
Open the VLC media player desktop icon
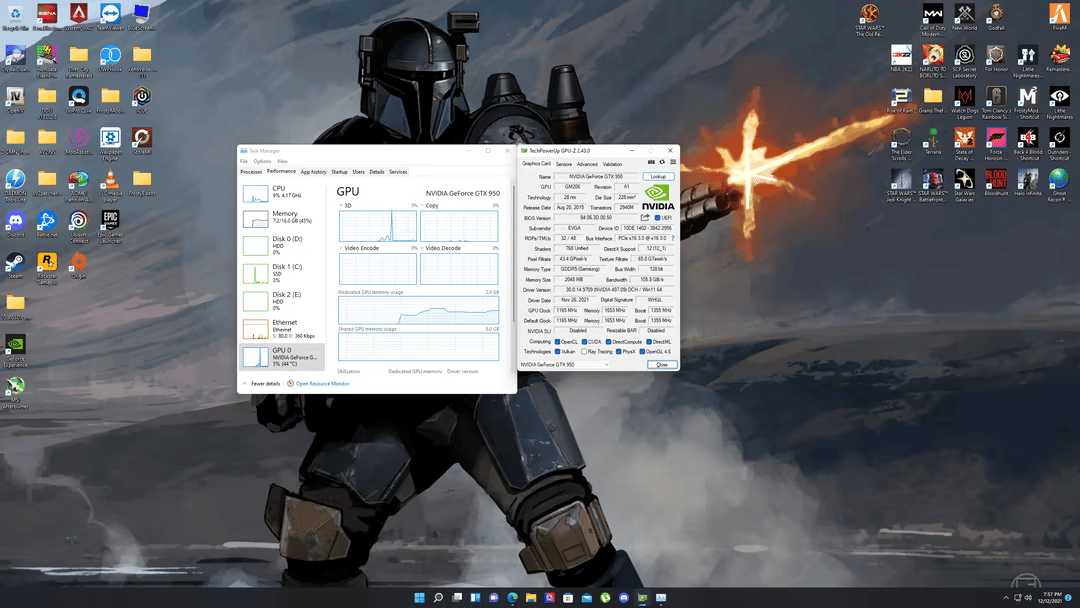[110, 183]
